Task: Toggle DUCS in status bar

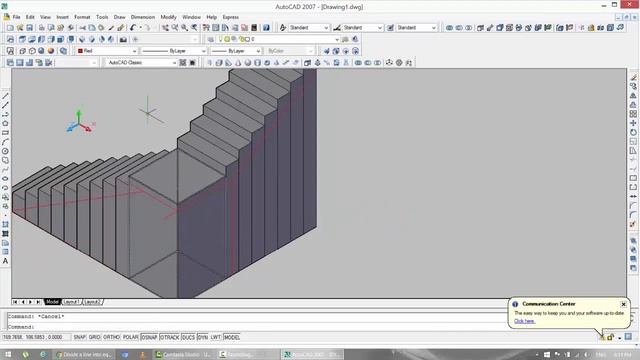Action: tap(188, 337)
